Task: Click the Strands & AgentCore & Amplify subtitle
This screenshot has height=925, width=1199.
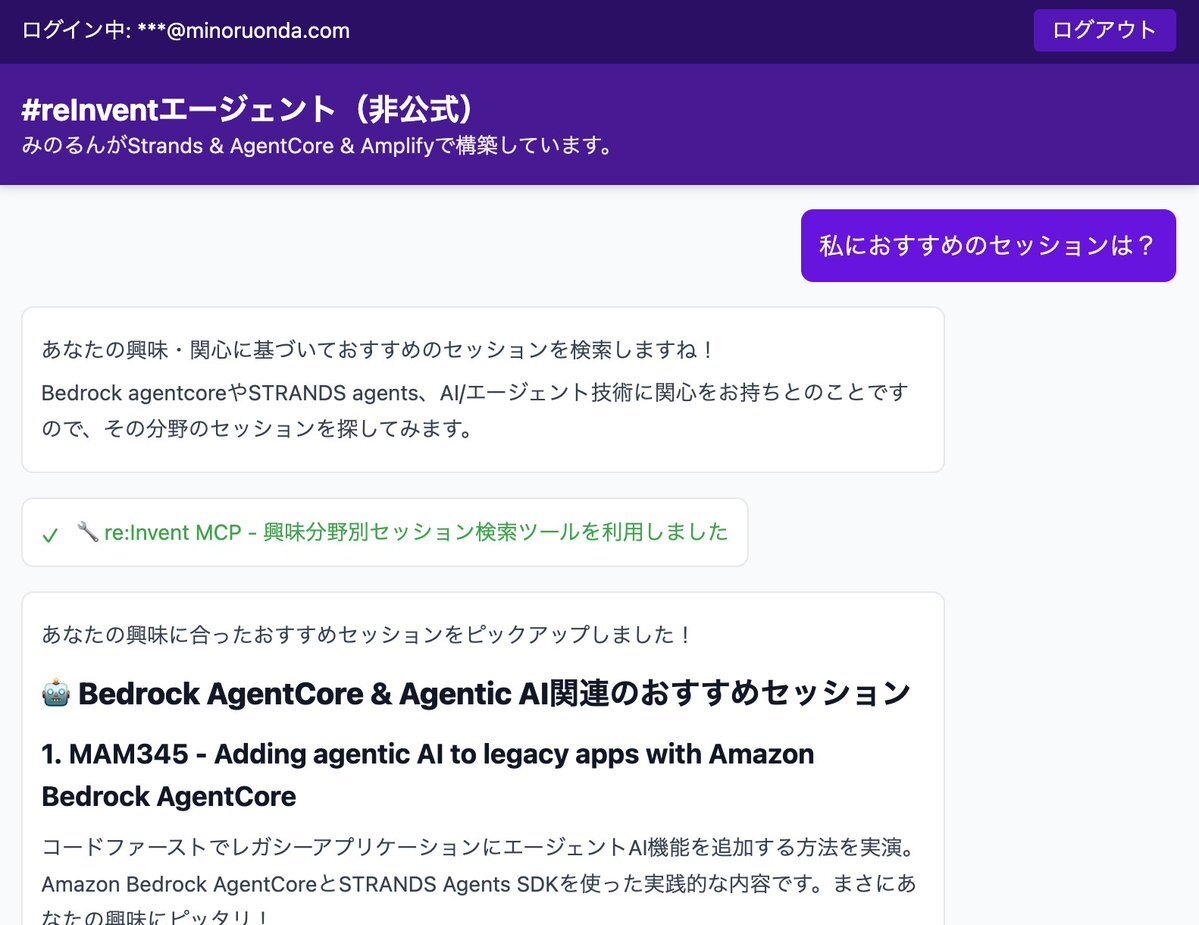Action: click(x=317, y=146)
